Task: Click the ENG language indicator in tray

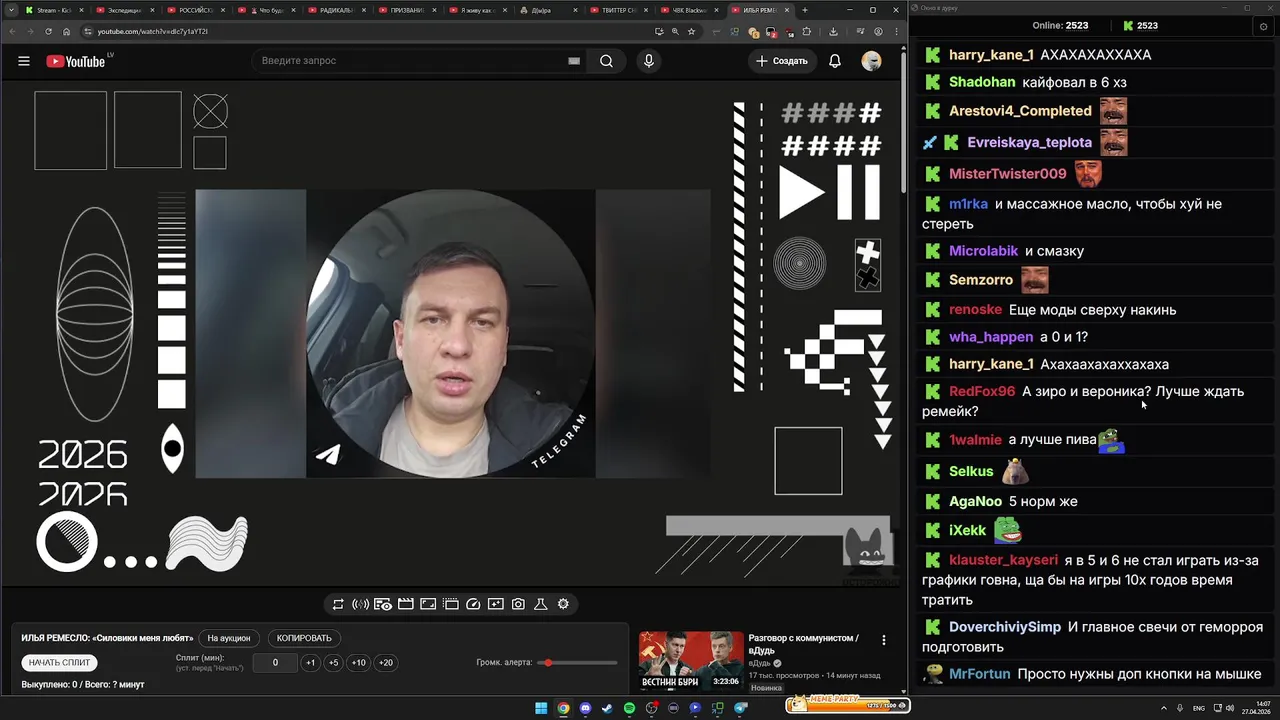Action: [x=1199, y=708]
